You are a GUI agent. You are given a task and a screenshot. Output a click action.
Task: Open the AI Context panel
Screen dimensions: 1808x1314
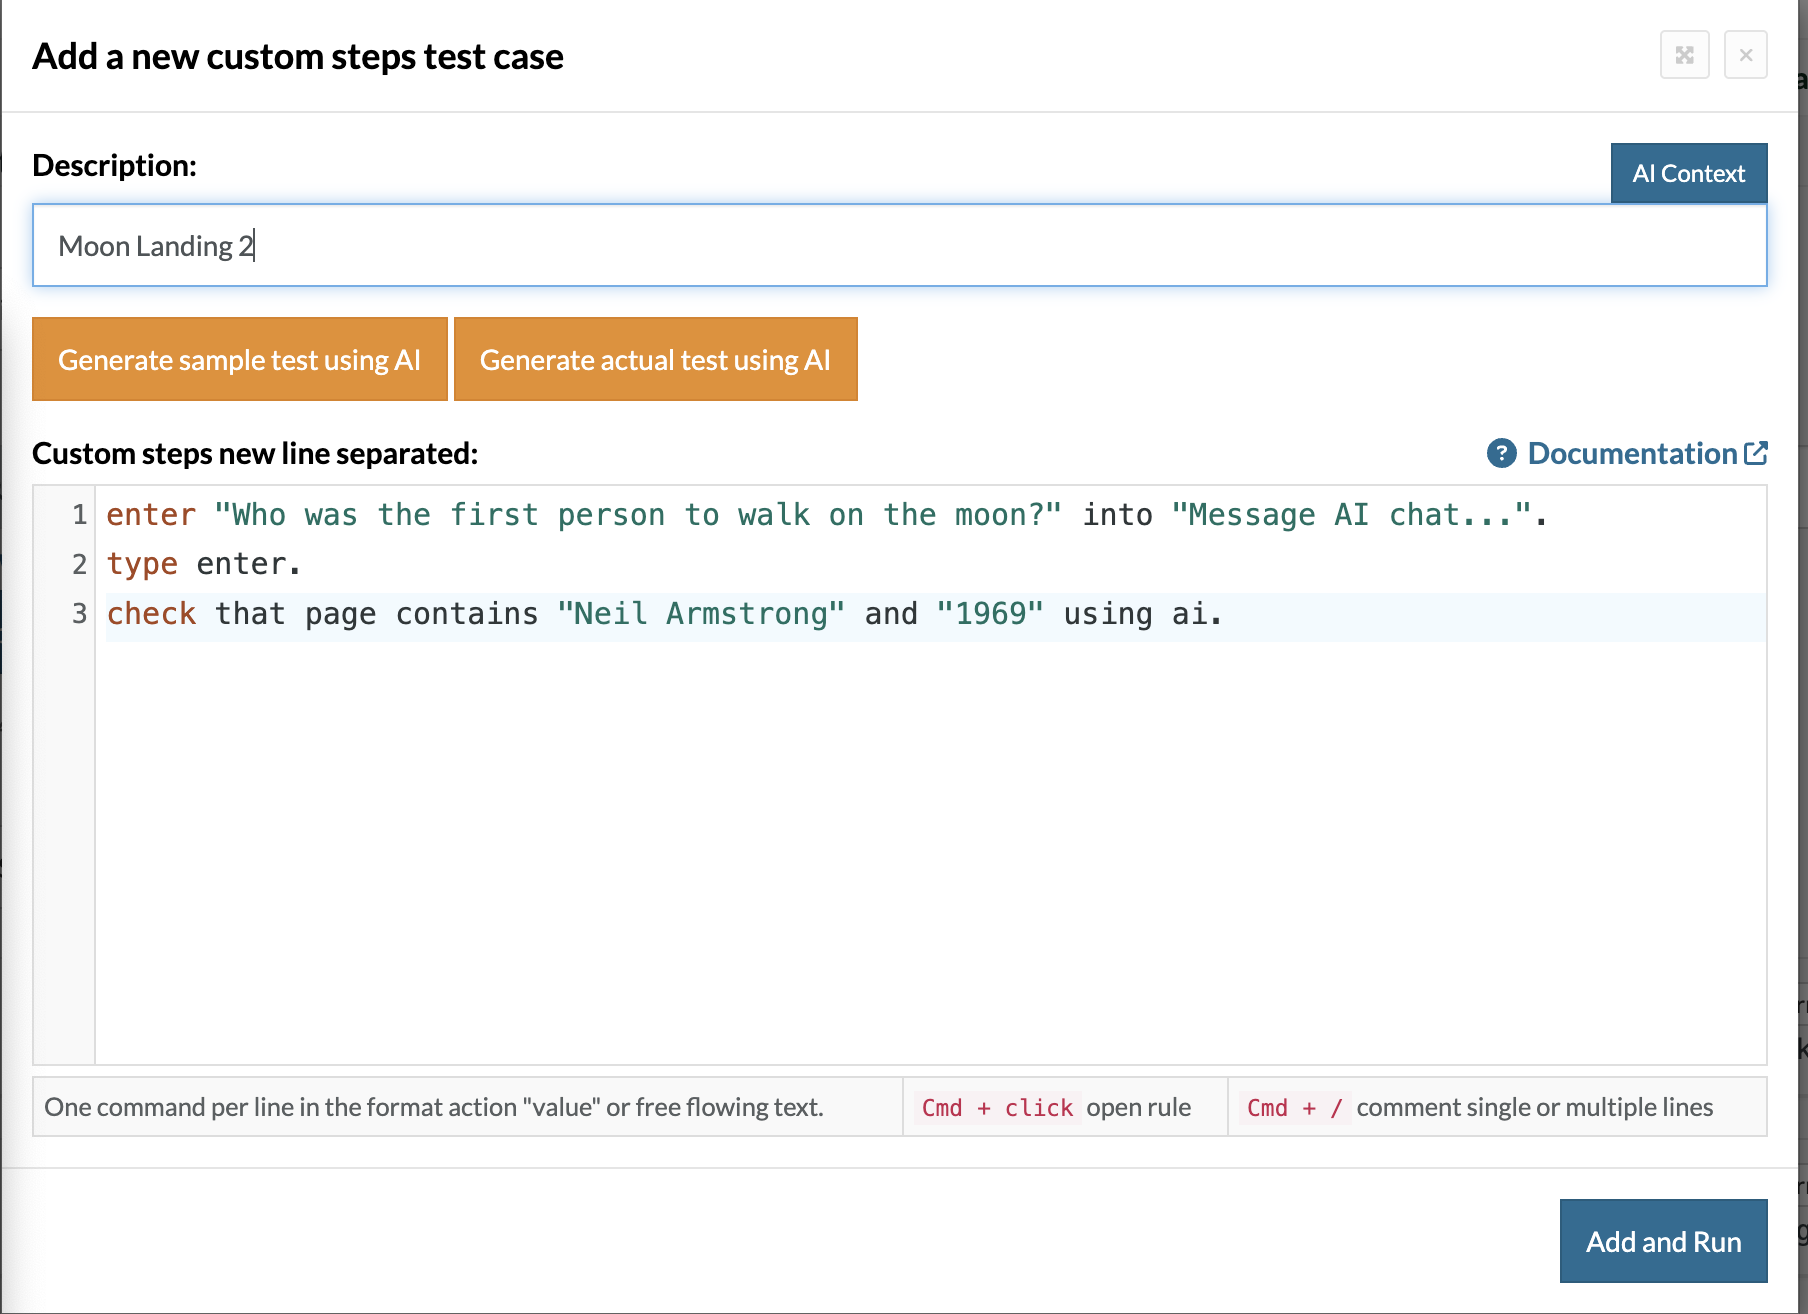point(1688,173)
